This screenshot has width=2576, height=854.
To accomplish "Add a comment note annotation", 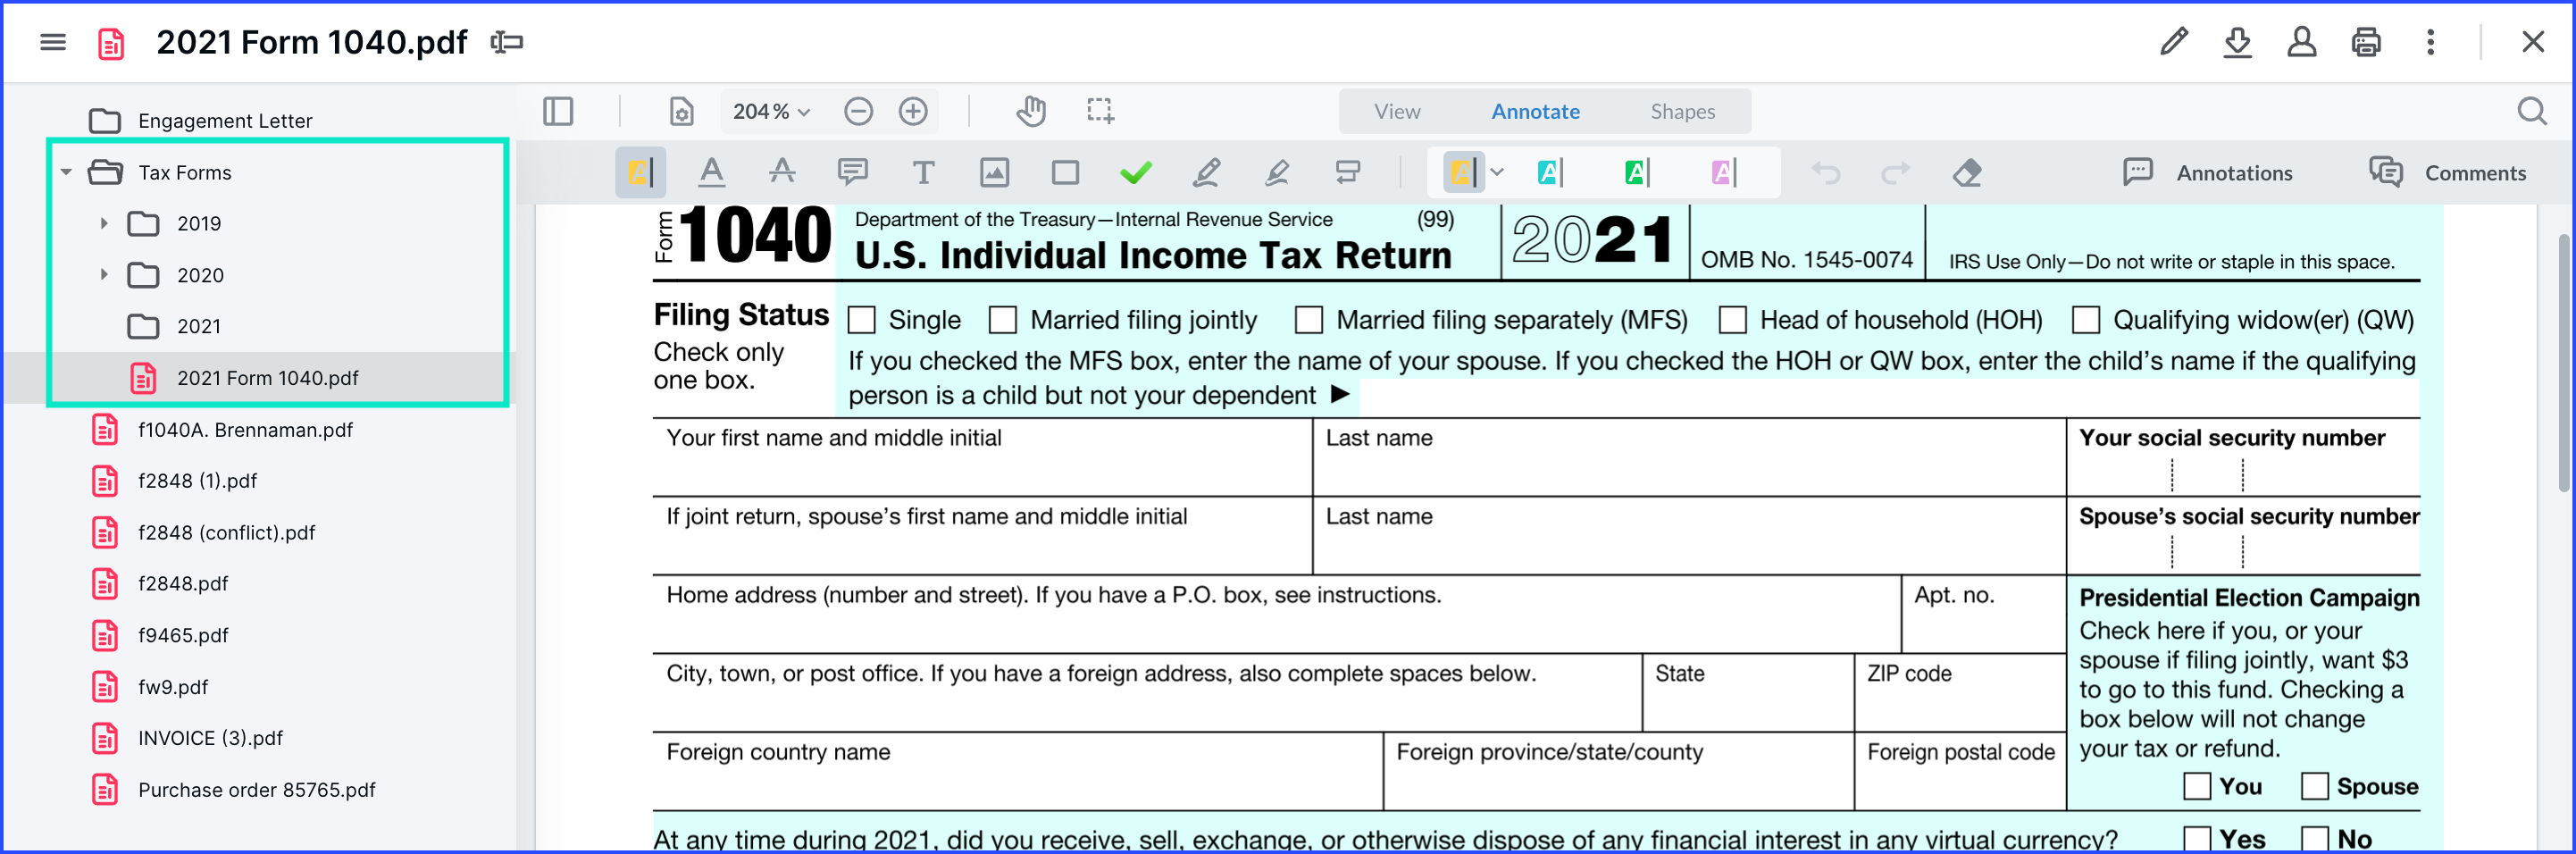I will tap(852, 173).
